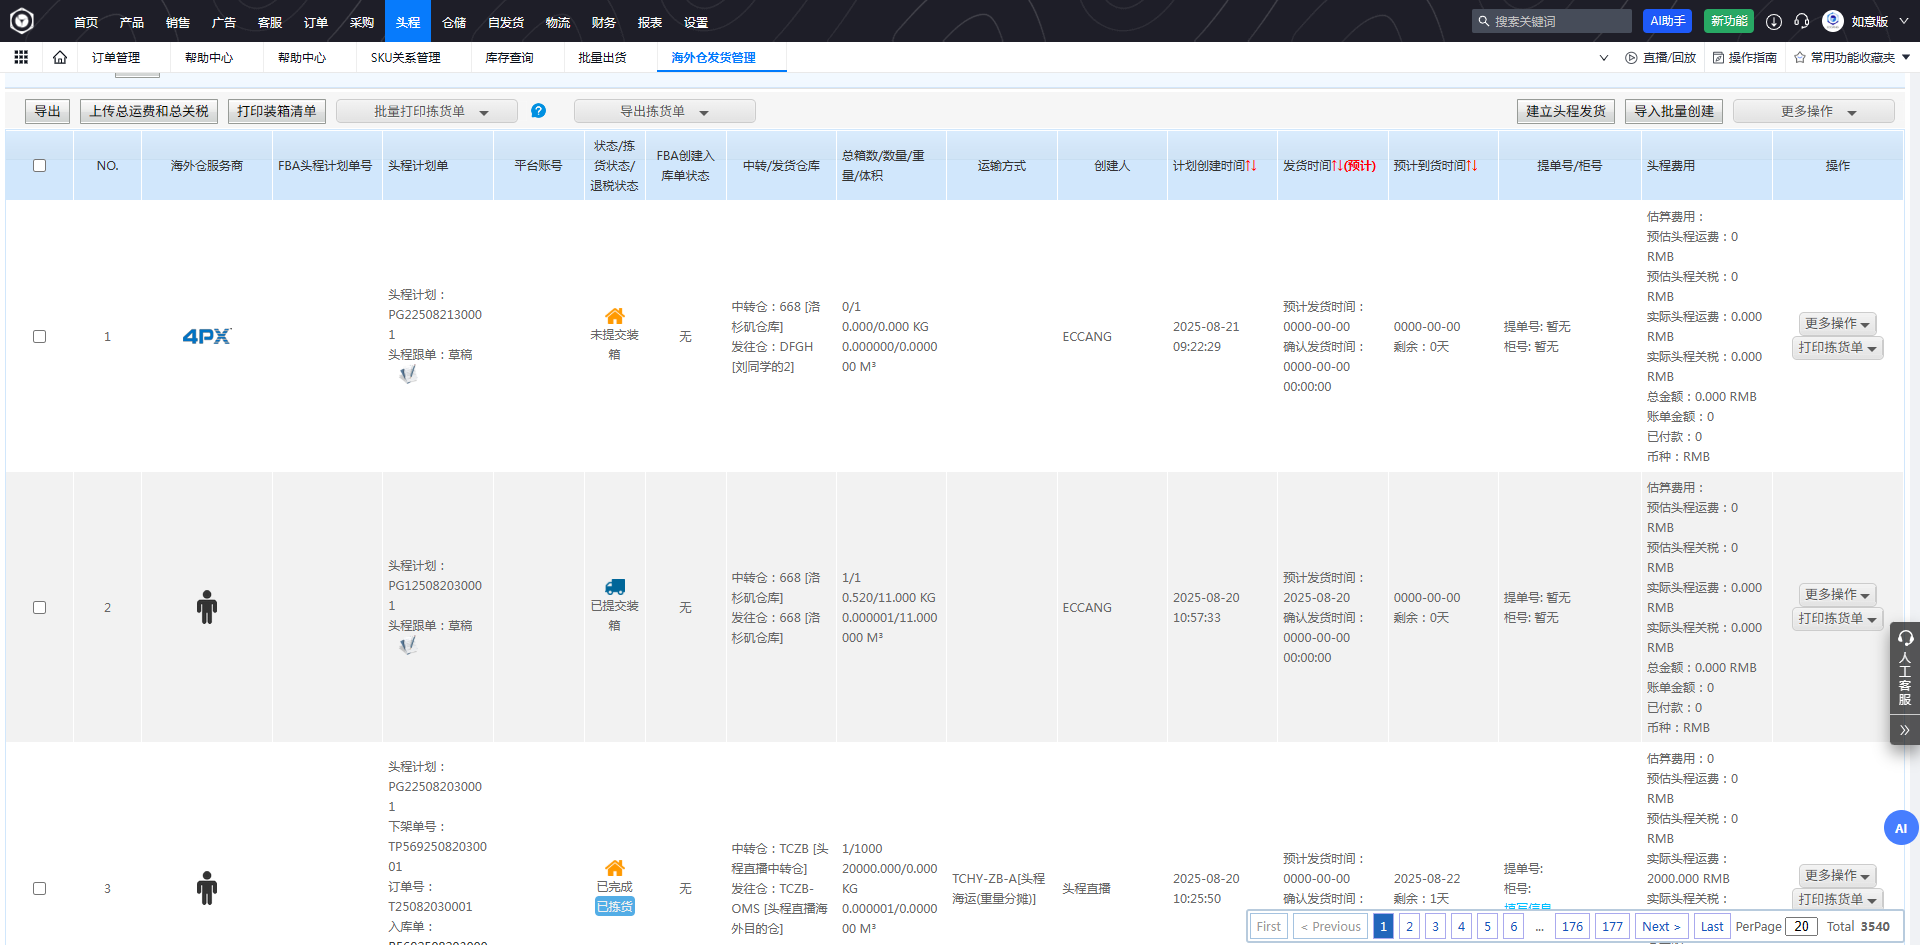This screenshot has width=1920, height=945.
Task: Switch to the SKU关系管理 tab
Action: coord(405,58)
